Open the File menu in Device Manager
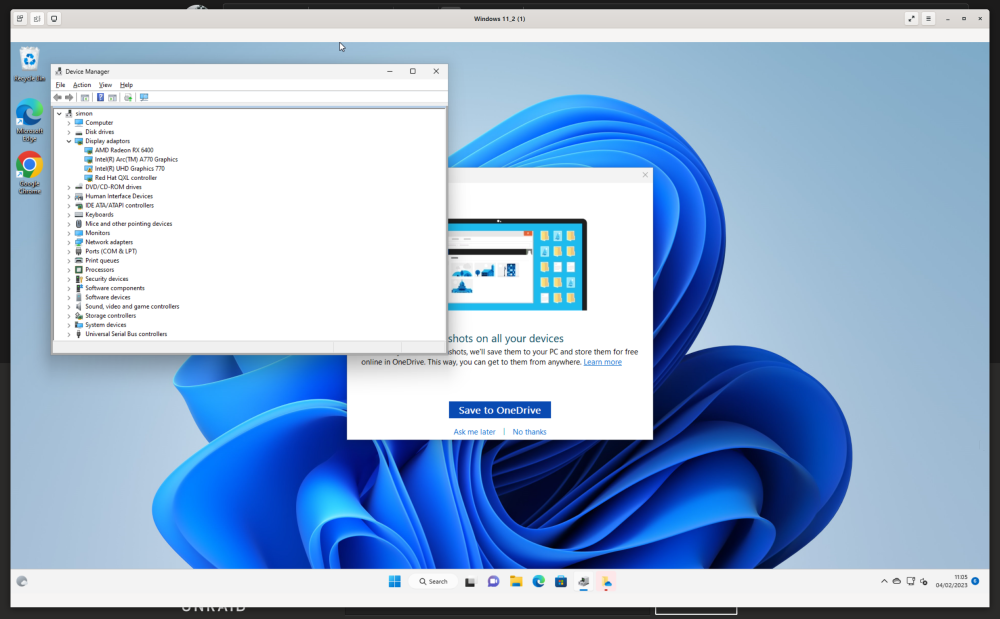Viewport: 1000px width, 619px height. point(61,85)
